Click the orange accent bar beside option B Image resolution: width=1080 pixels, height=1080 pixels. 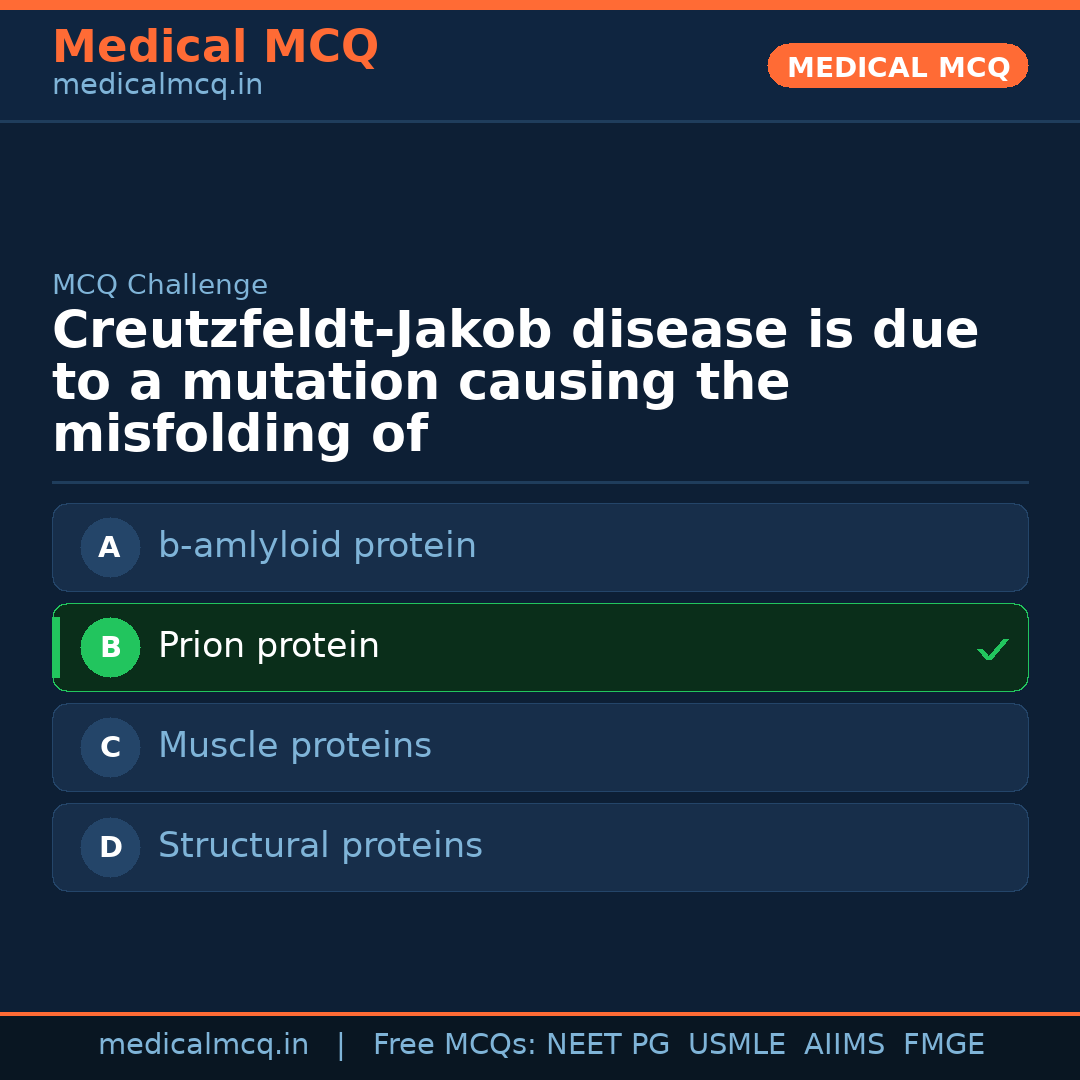coord(56,647)
